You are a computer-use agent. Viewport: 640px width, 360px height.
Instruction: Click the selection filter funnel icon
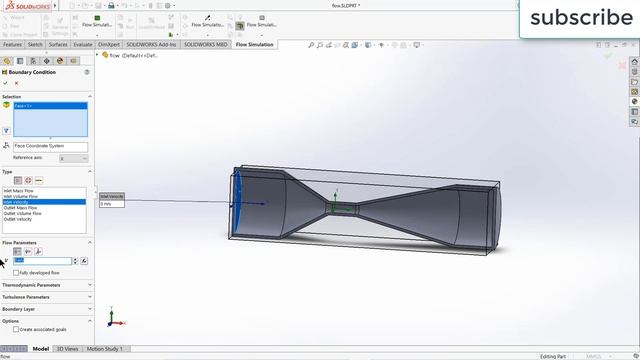(x=6, y=131)
